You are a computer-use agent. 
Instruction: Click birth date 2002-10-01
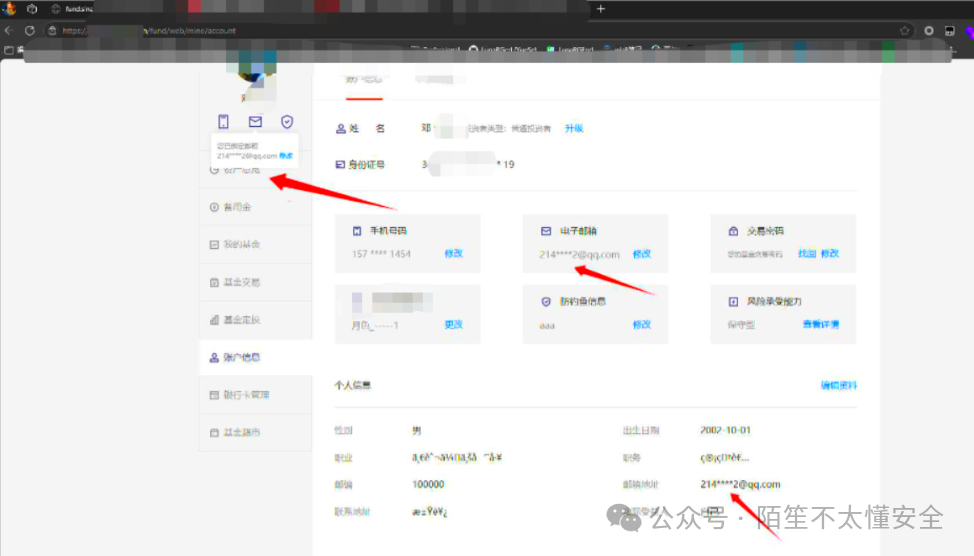pyautogui.click(x=726, y=430)
